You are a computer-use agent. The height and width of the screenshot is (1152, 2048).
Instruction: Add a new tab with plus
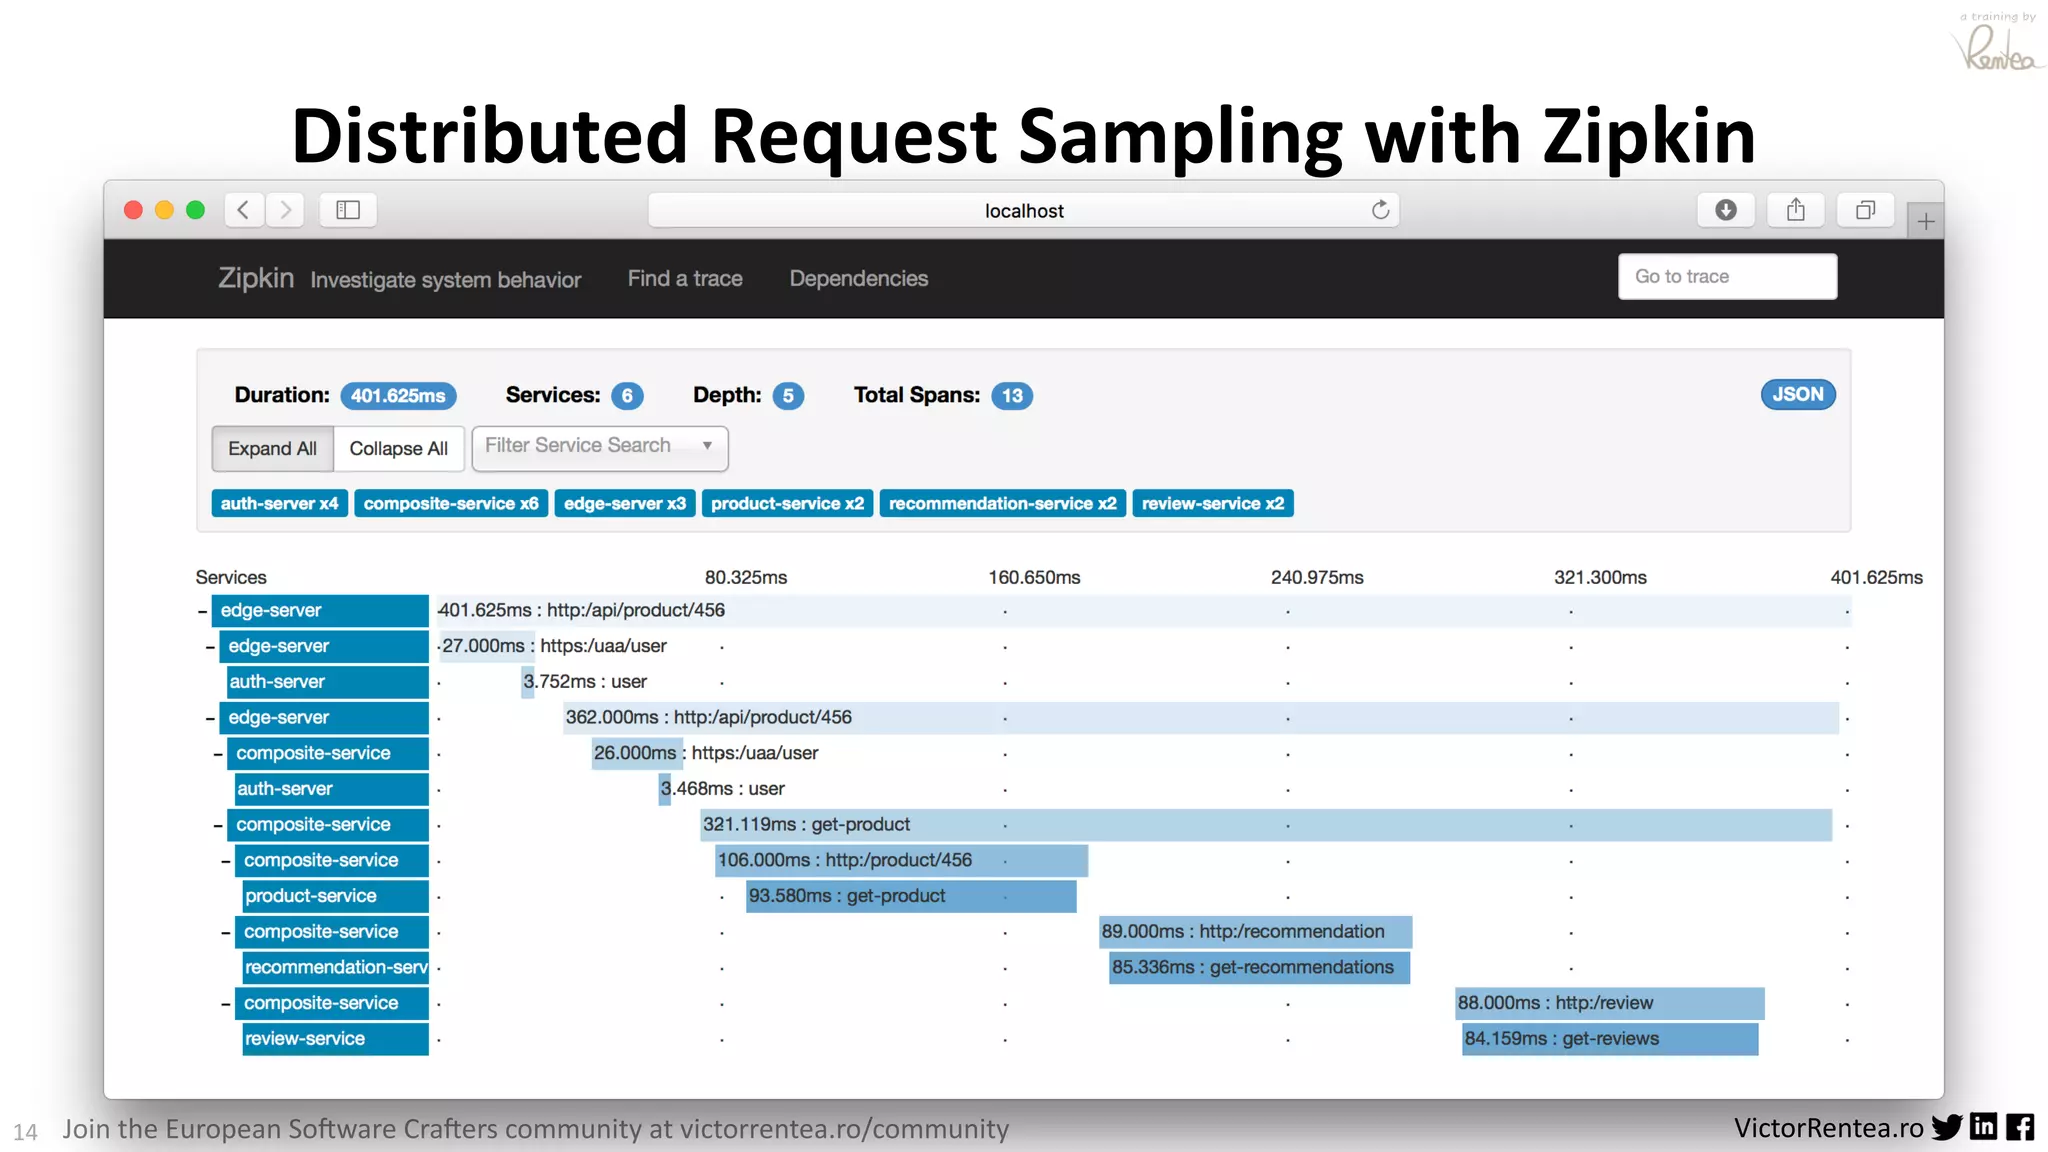[x=1925, y=222]
